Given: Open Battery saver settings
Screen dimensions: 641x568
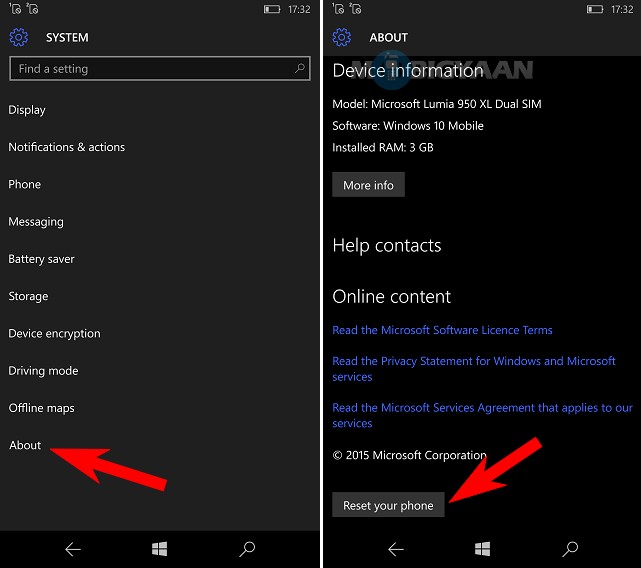Looking at the screenshot, I should pyautogui.click(x=41, y=259).
